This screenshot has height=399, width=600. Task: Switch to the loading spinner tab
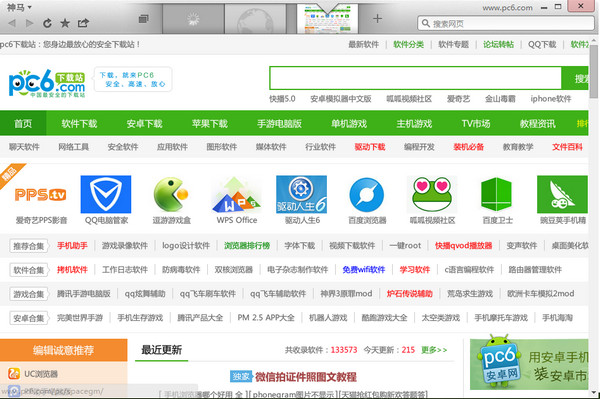pyautogui.click(x=193, y=18)
